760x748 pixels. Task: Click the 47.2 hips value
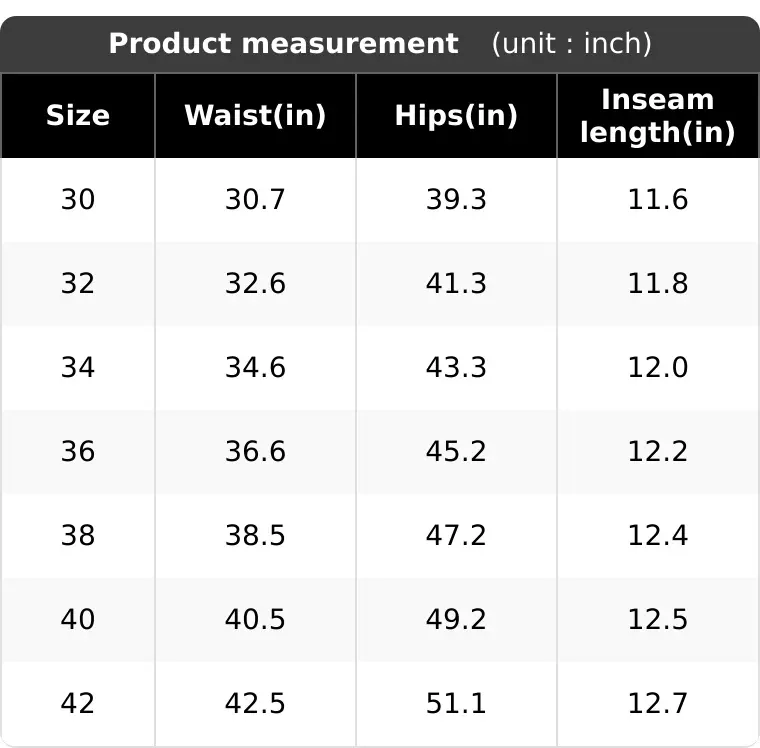click(x=456, y=535)
